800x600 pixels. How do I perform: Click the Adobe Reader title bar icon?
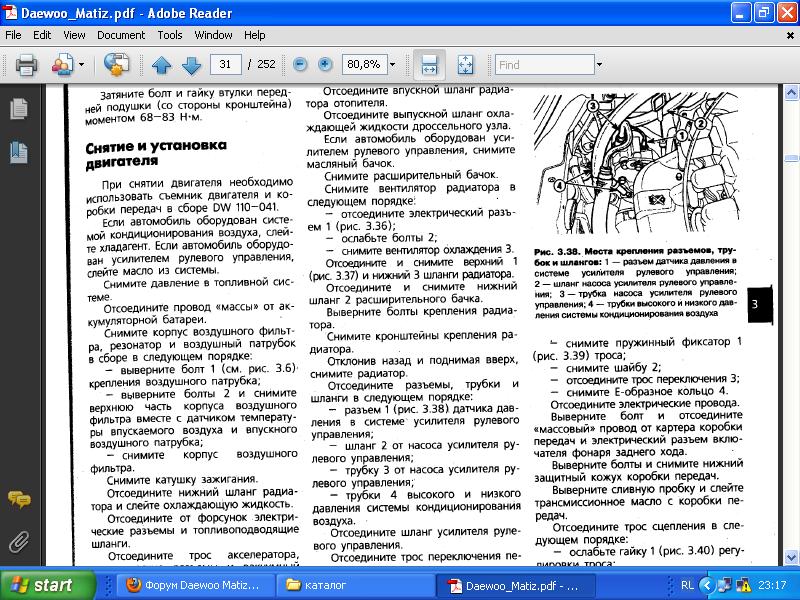[x=9, y=13]
